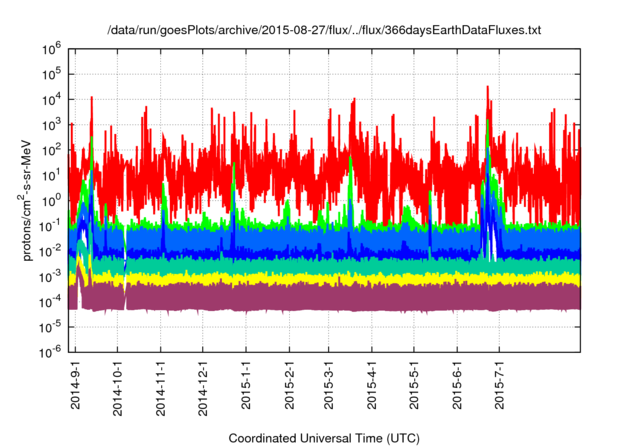This screenshot has height=448, width=640.
Task: Select the x-axis date label 2015-3-1
Action: pyautogui.click(x=328, y=385)
